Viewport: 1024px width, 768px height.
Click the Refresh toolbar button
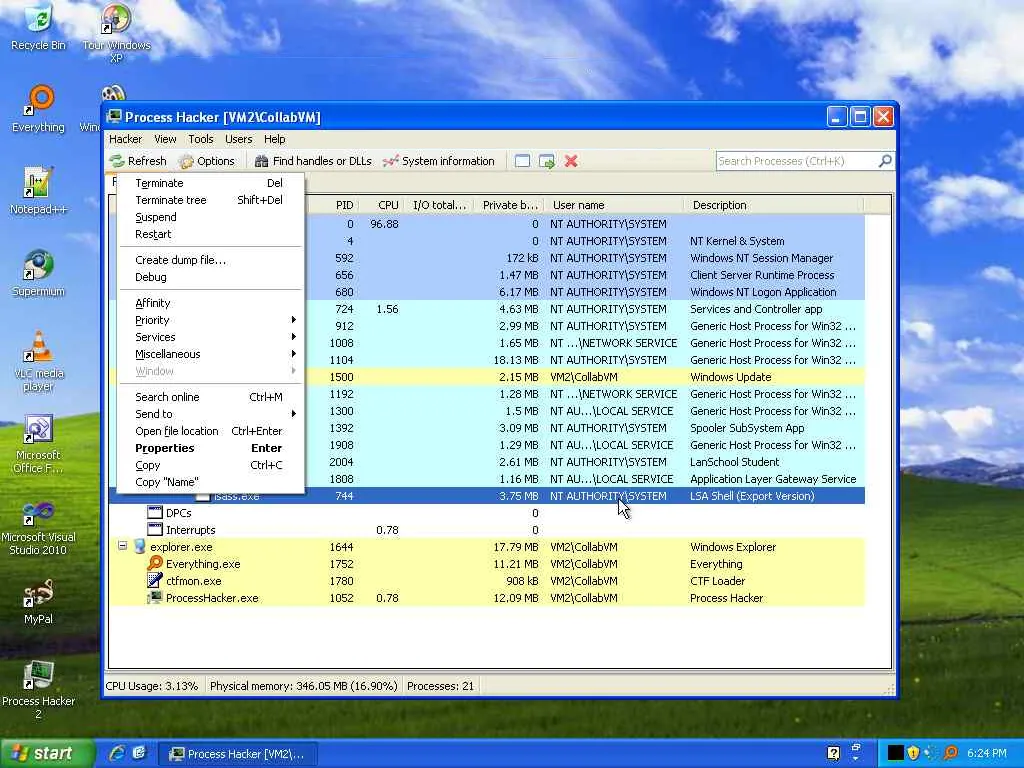tap(138, 161)
